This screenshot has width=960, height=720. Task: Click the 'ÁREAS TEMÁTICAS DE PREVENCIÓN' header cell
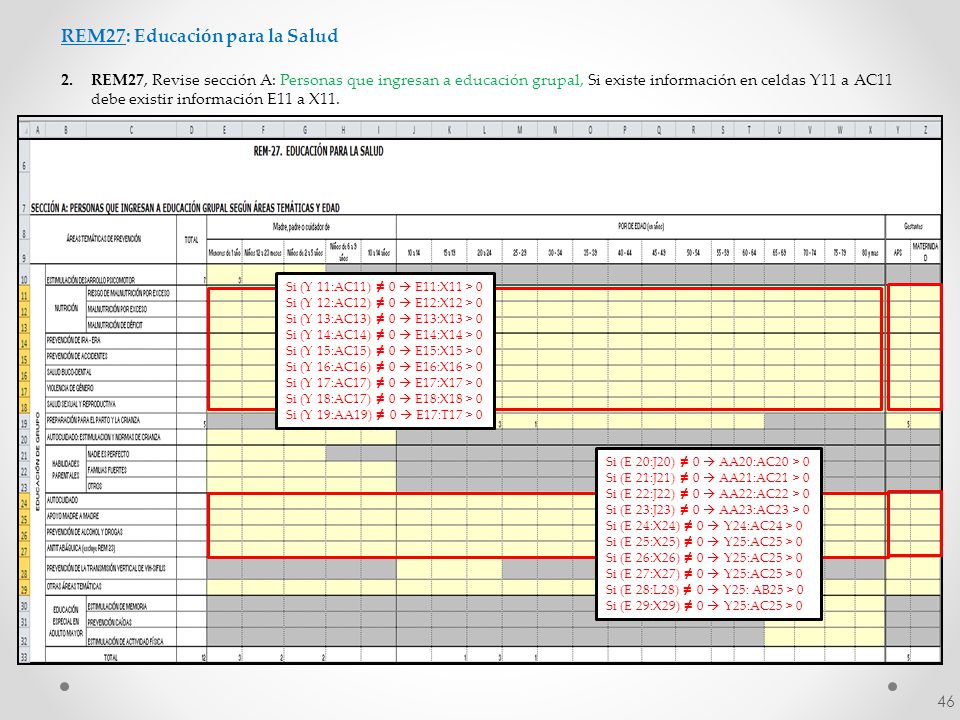[103, 238]
